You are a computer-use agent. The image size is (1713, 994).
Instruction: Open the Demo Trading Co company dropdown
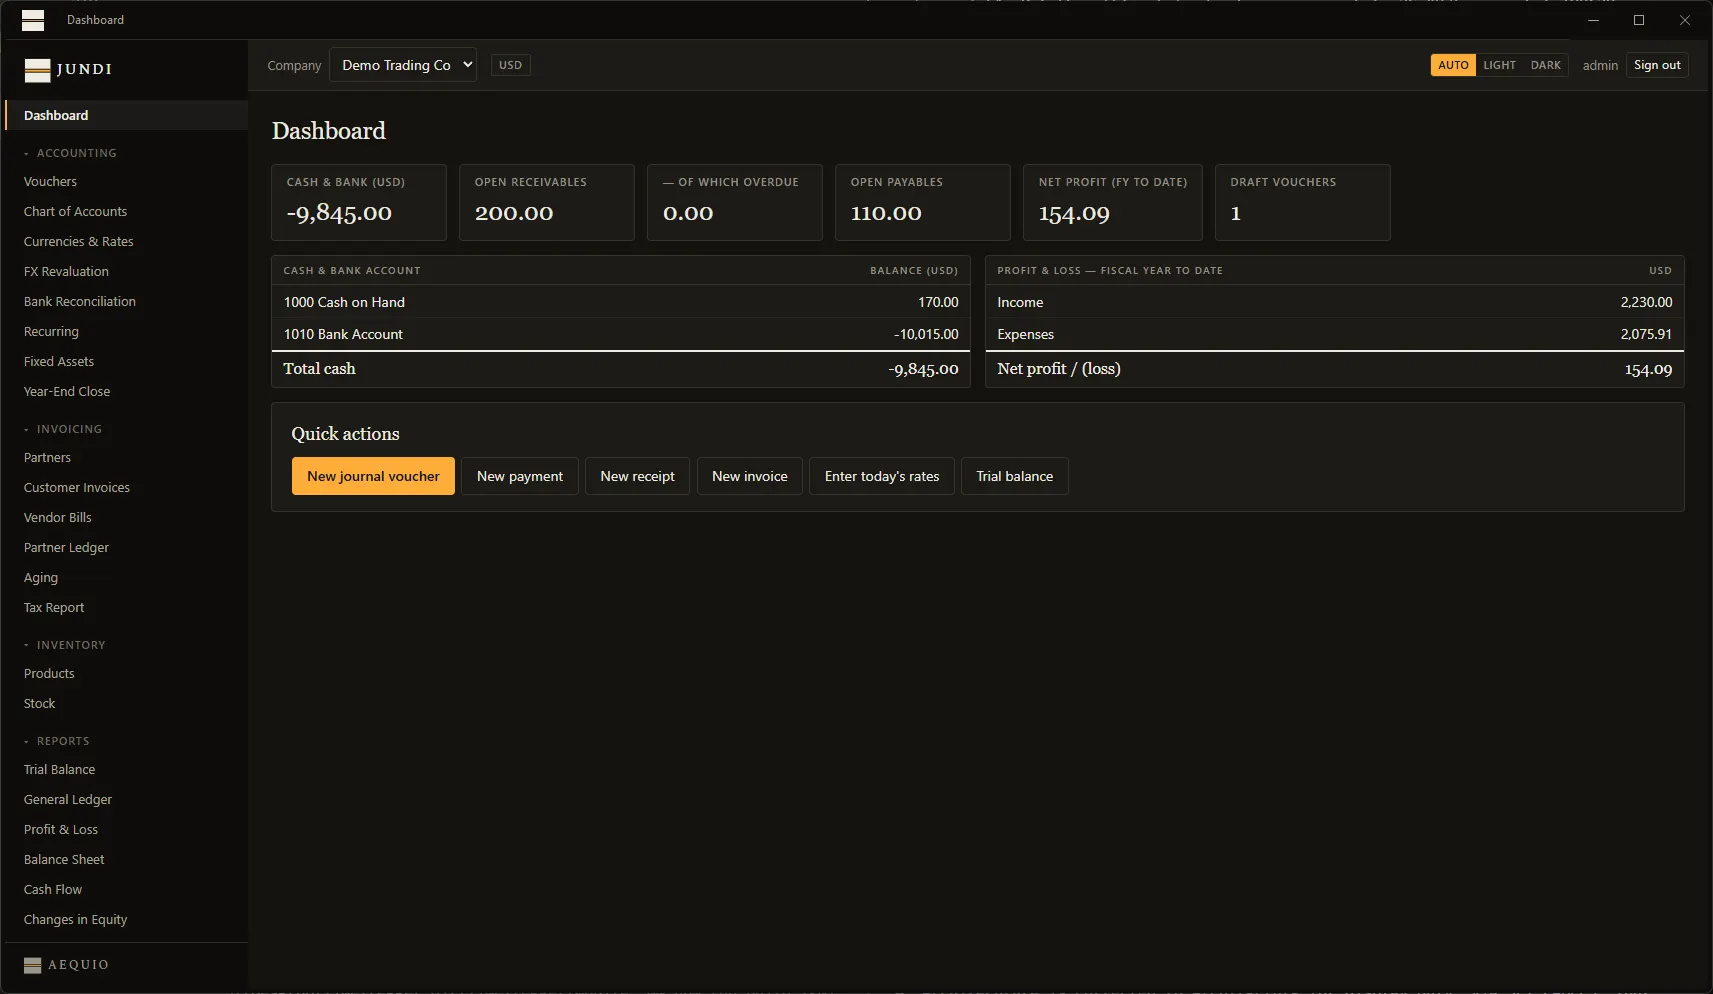pos(403,65)
